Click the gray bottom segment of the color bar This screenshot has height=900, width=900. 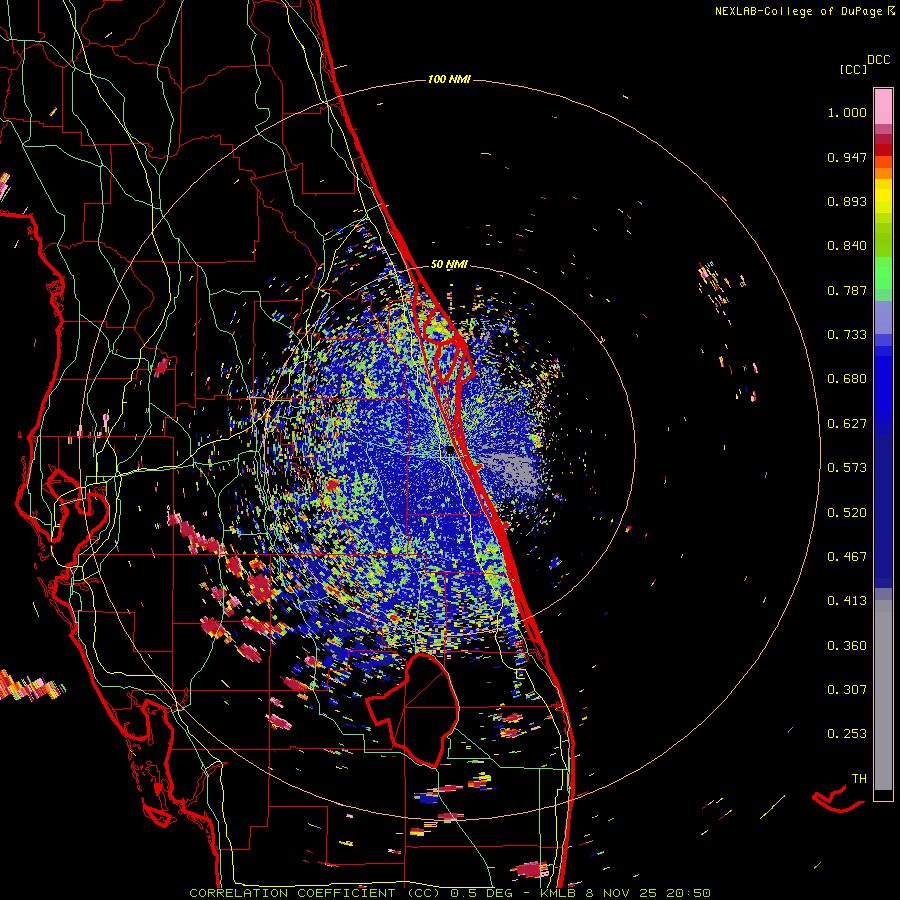[x=883, y=695]
